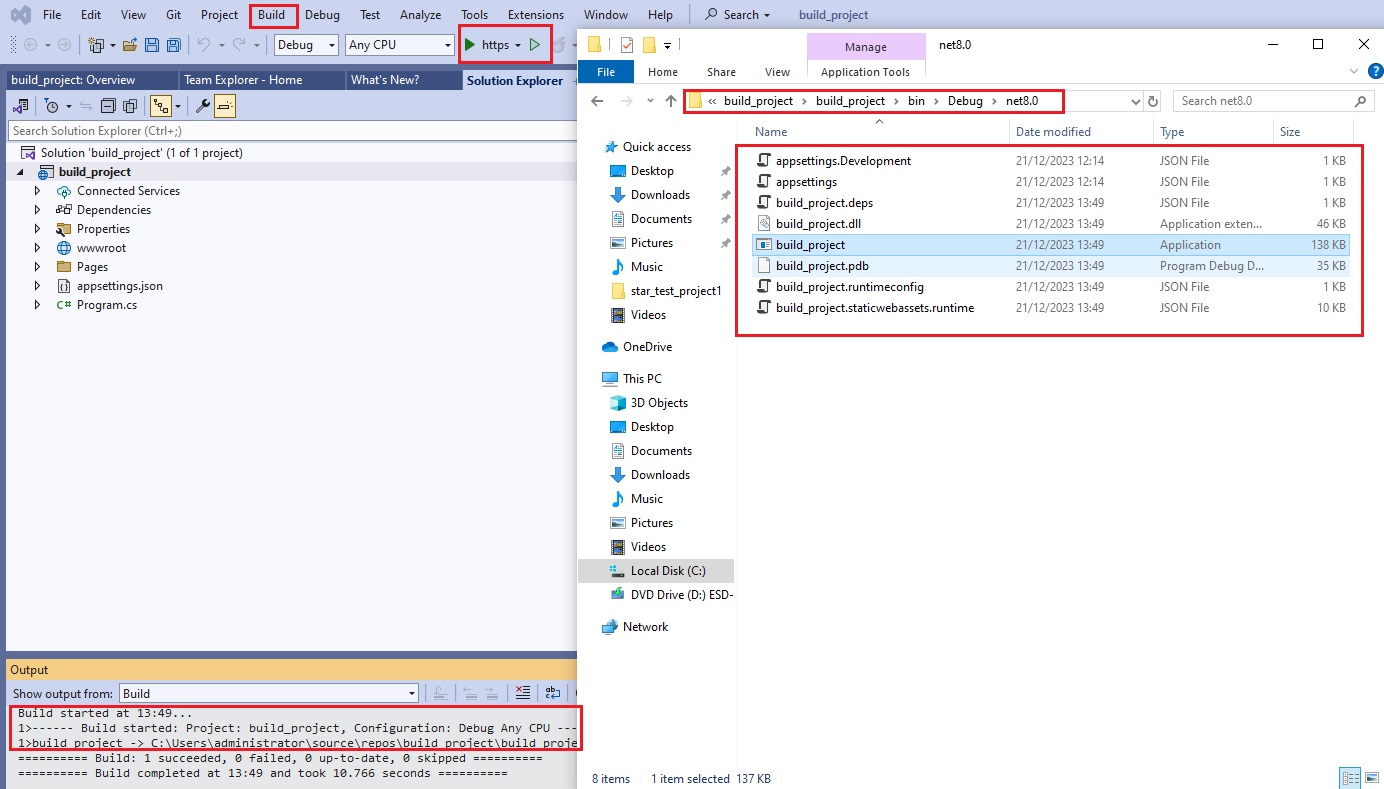The image size is (1384, 789).
Task: Click Start Without Debugging outline play icon
Action: 535,45
